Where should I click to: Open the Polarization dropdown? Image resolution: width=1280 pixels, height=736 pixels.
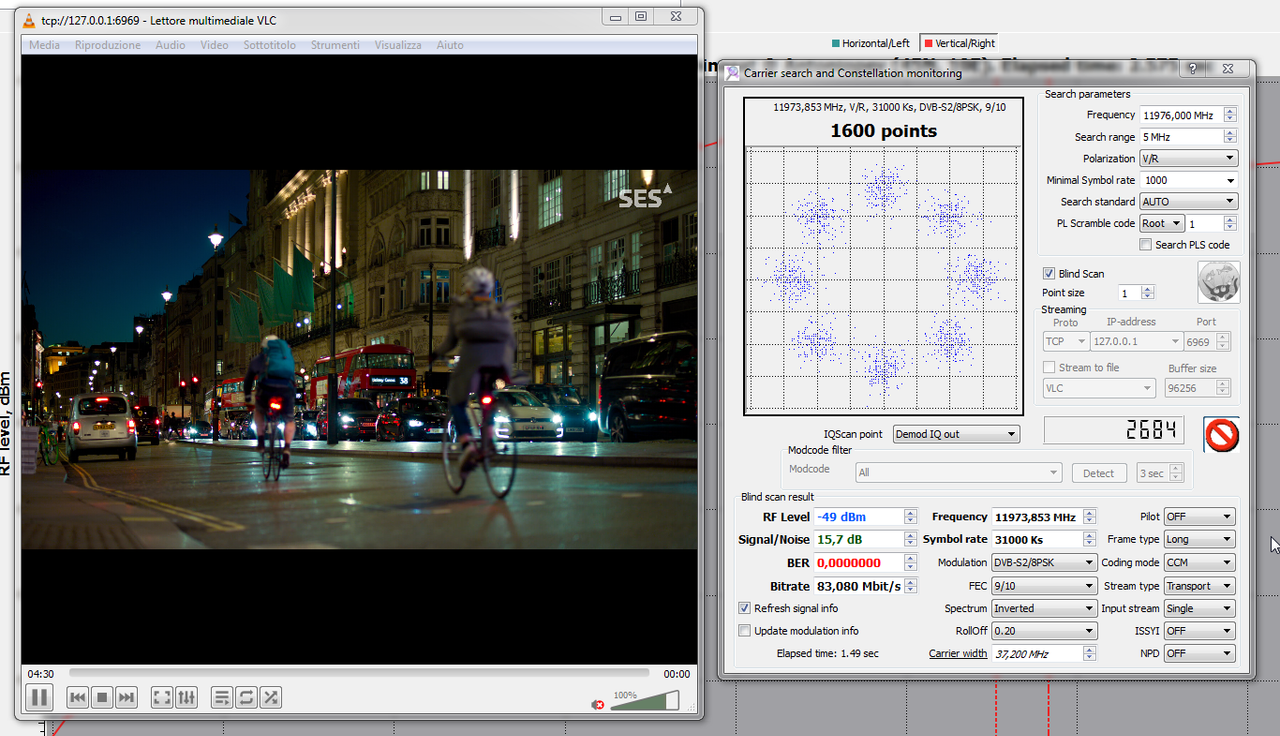1188,159
